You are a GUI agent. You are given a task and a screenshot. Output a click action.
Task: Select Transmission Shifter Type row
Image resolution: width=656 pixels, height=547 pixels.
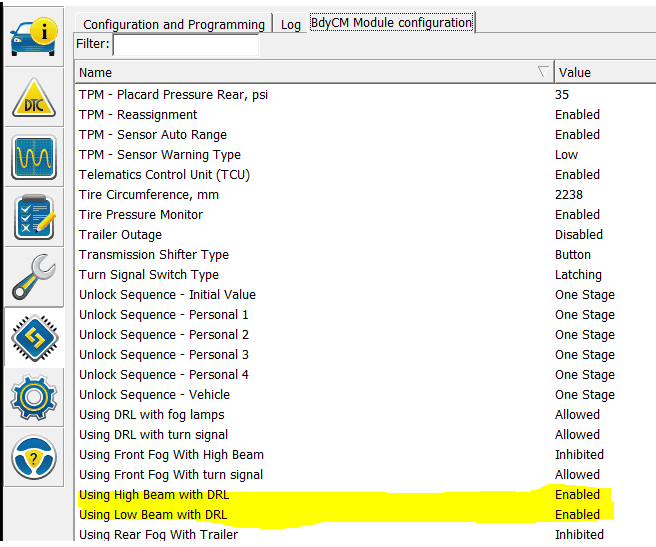[365, 255]
